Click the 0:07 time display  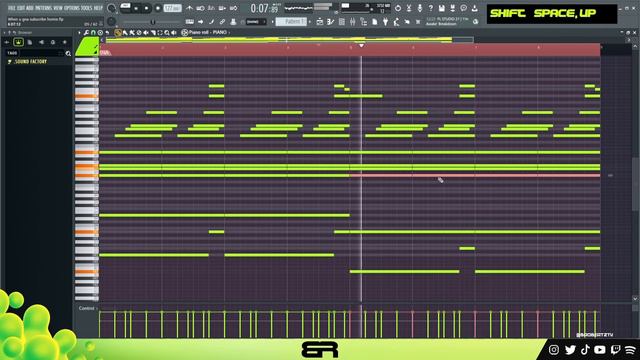pyautogui.click(x=265, y=8)
